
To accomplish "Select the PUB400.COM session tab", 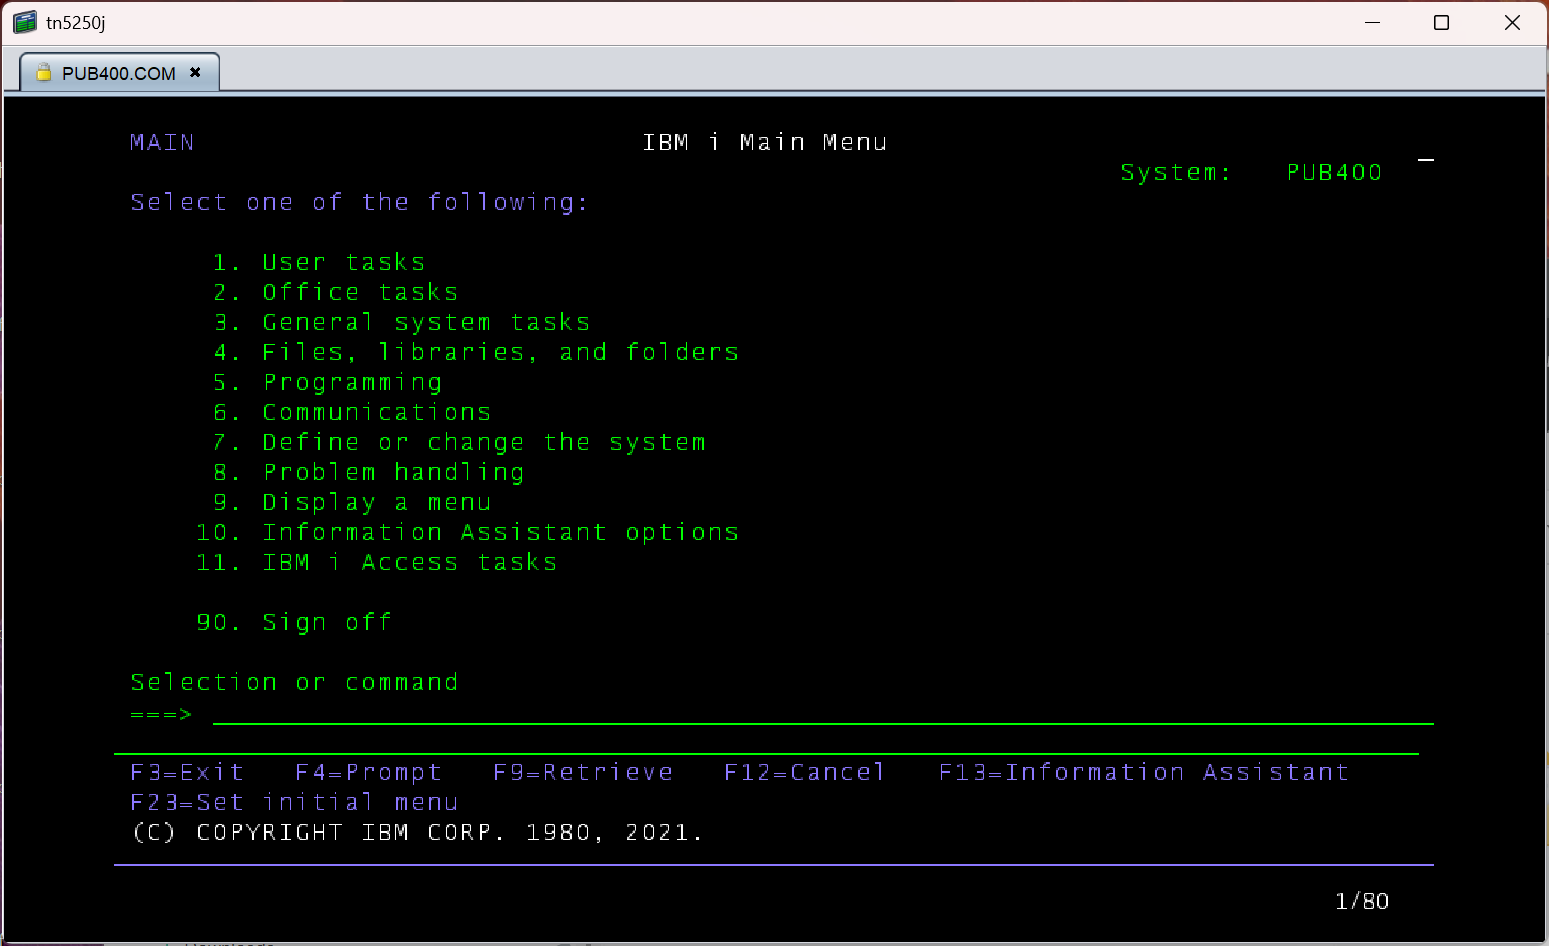I will point(119,73).
